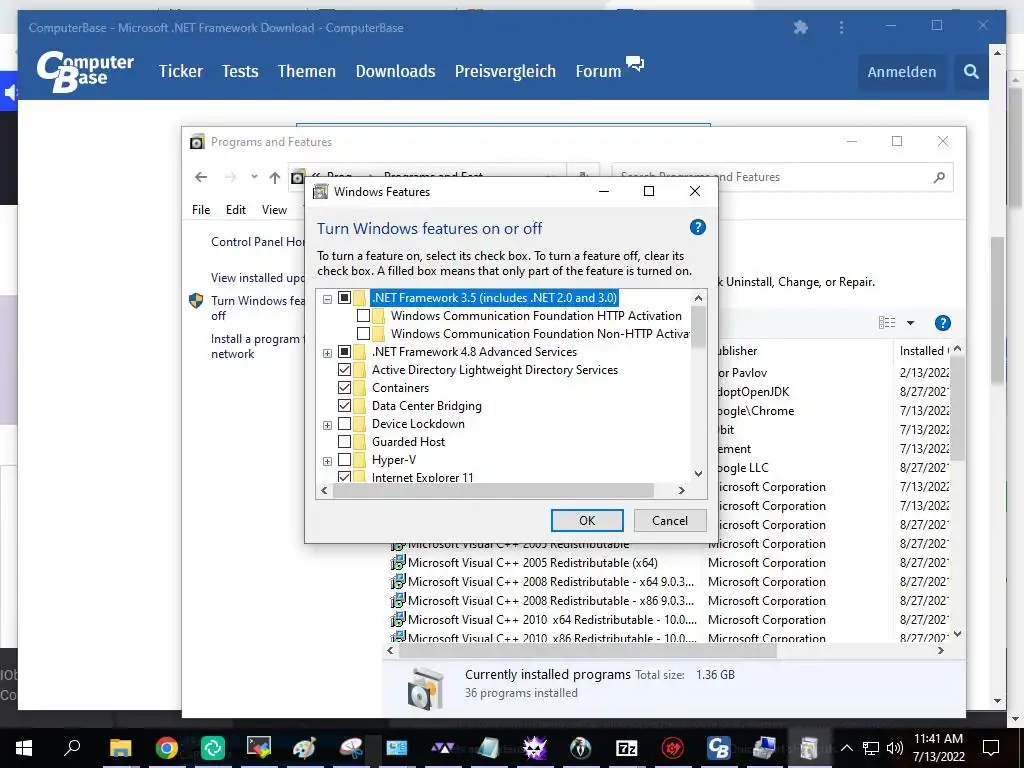
Task: Click the program list horizontal scrollbar
Action: [588, 650]
